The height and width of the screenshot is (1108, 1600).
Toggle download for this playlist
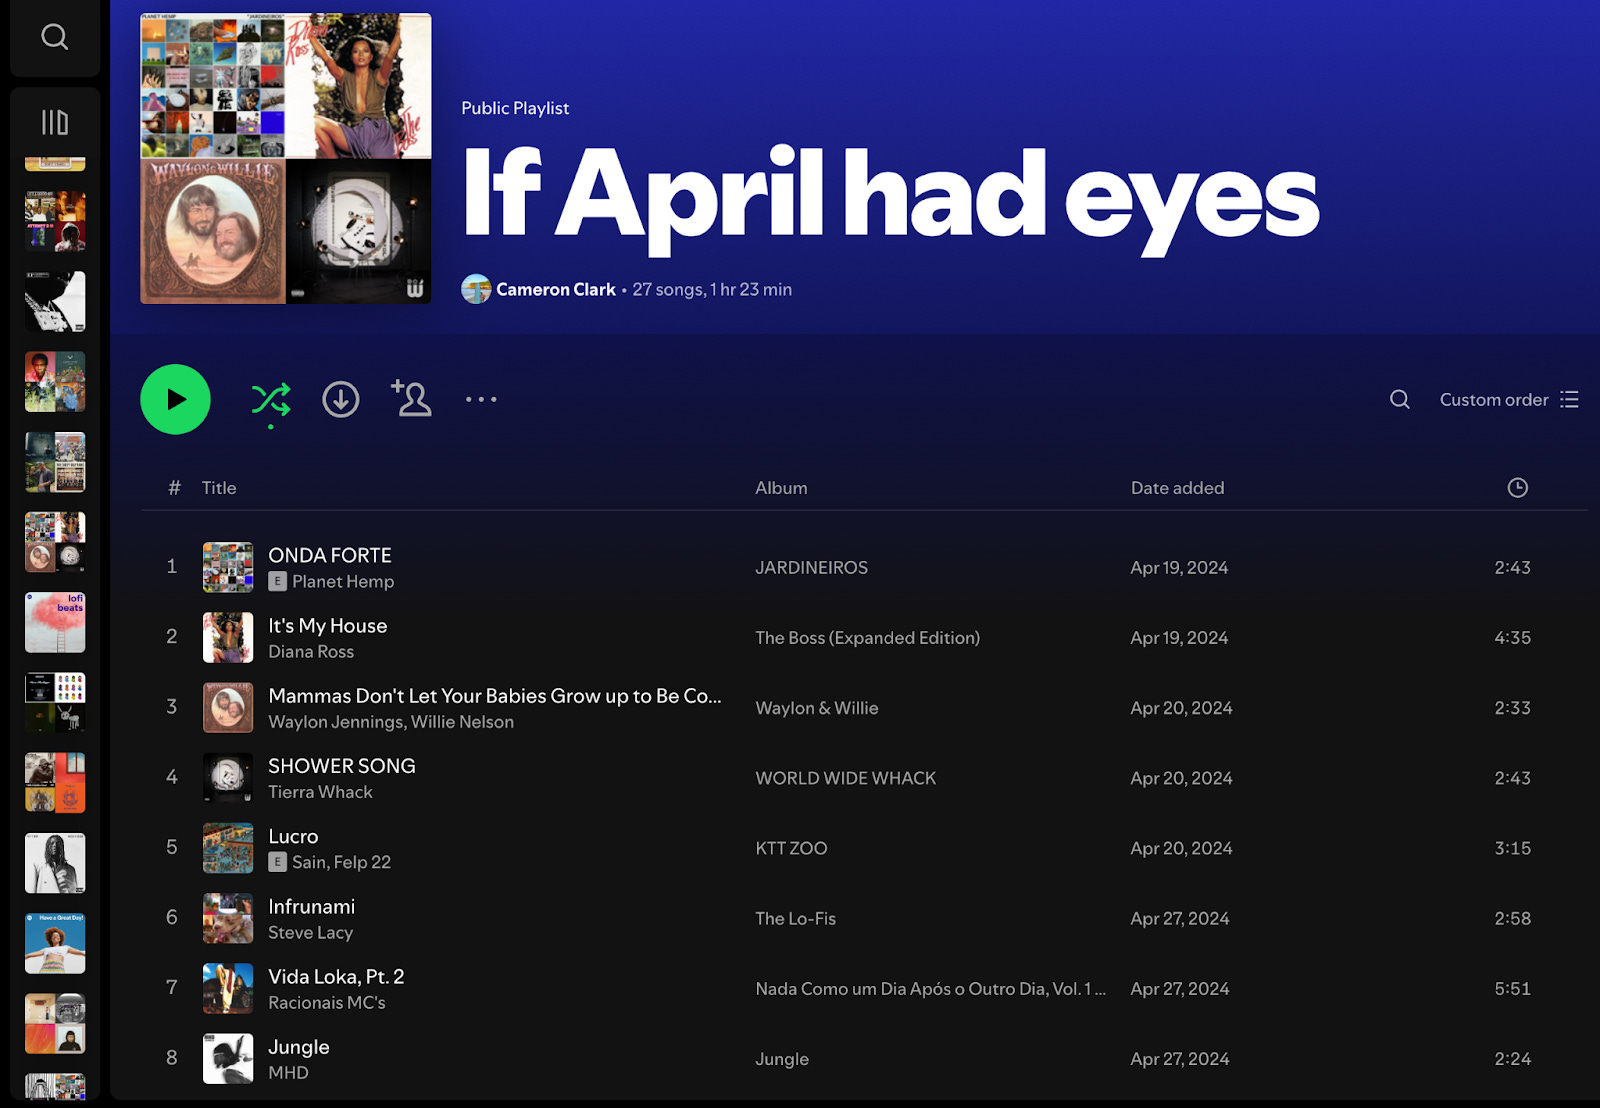click(340, 399)
